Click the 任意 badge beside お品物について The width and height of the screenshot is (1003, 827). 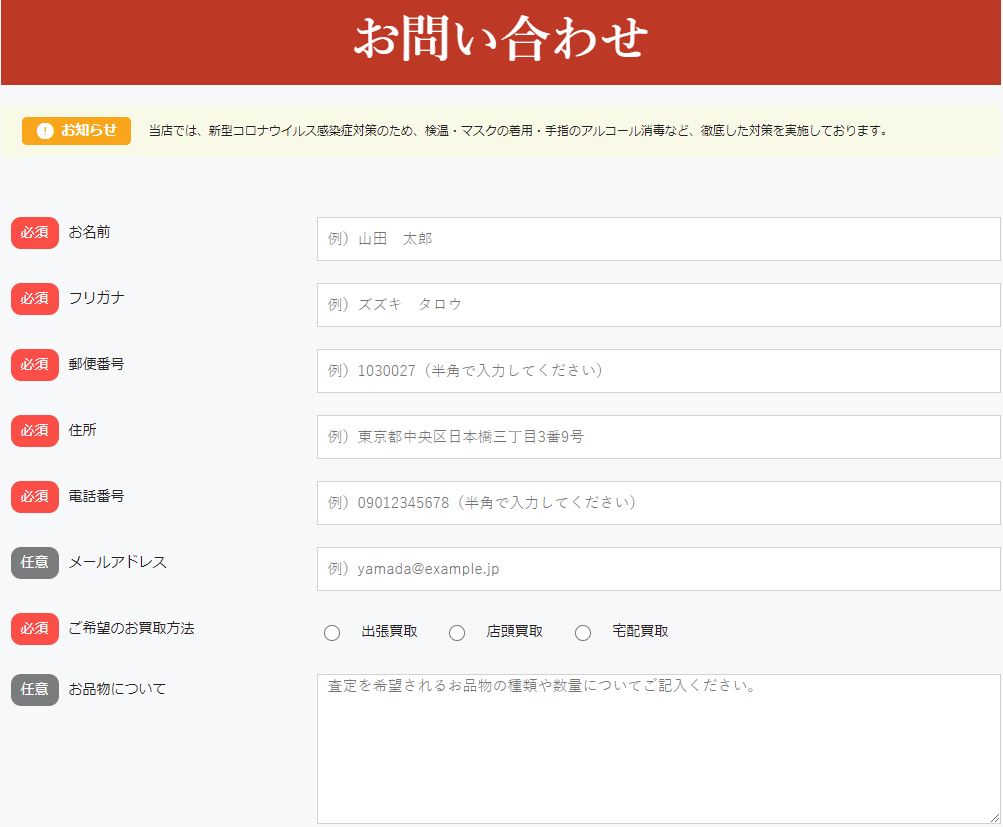35,689
